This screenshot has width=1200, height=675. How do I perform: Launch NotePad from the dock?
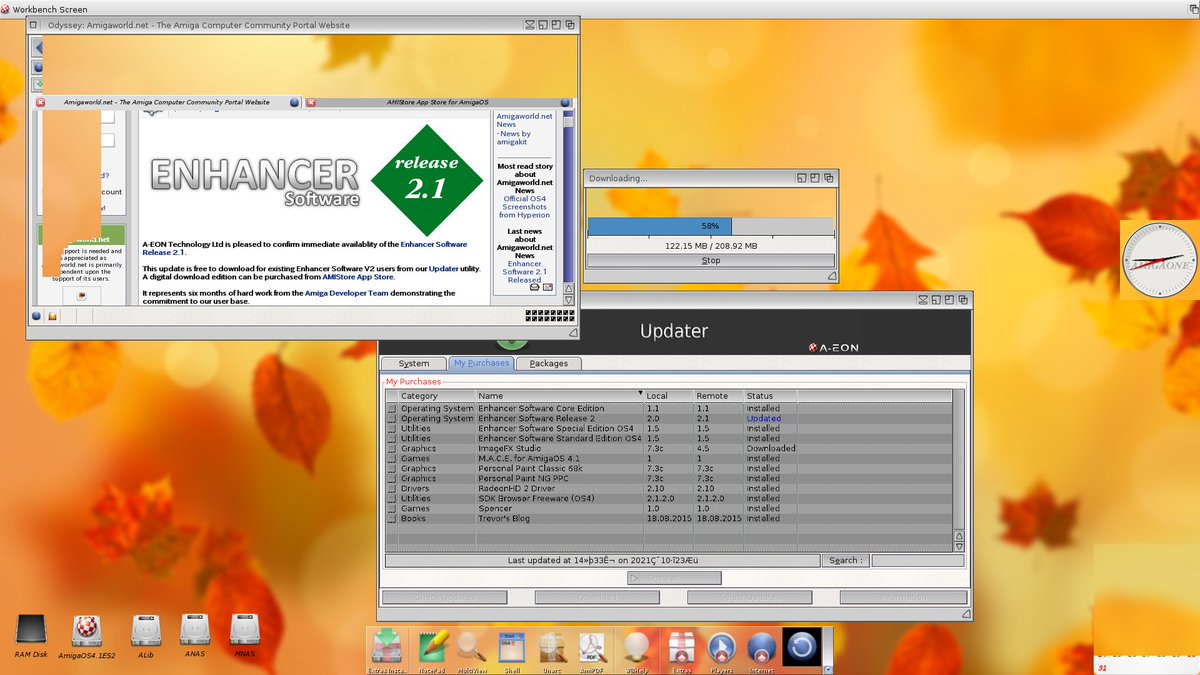click(x=432, y=651)
